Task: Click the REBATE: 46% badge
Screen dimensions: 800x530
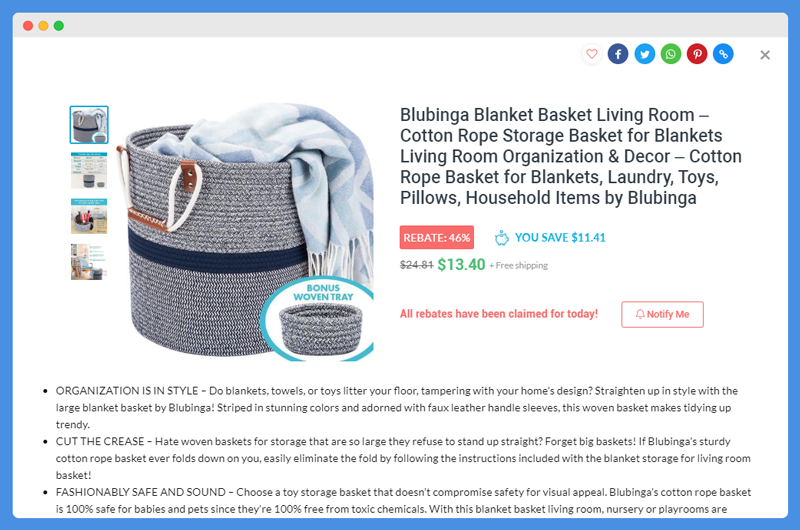Action: click(437, 238)
